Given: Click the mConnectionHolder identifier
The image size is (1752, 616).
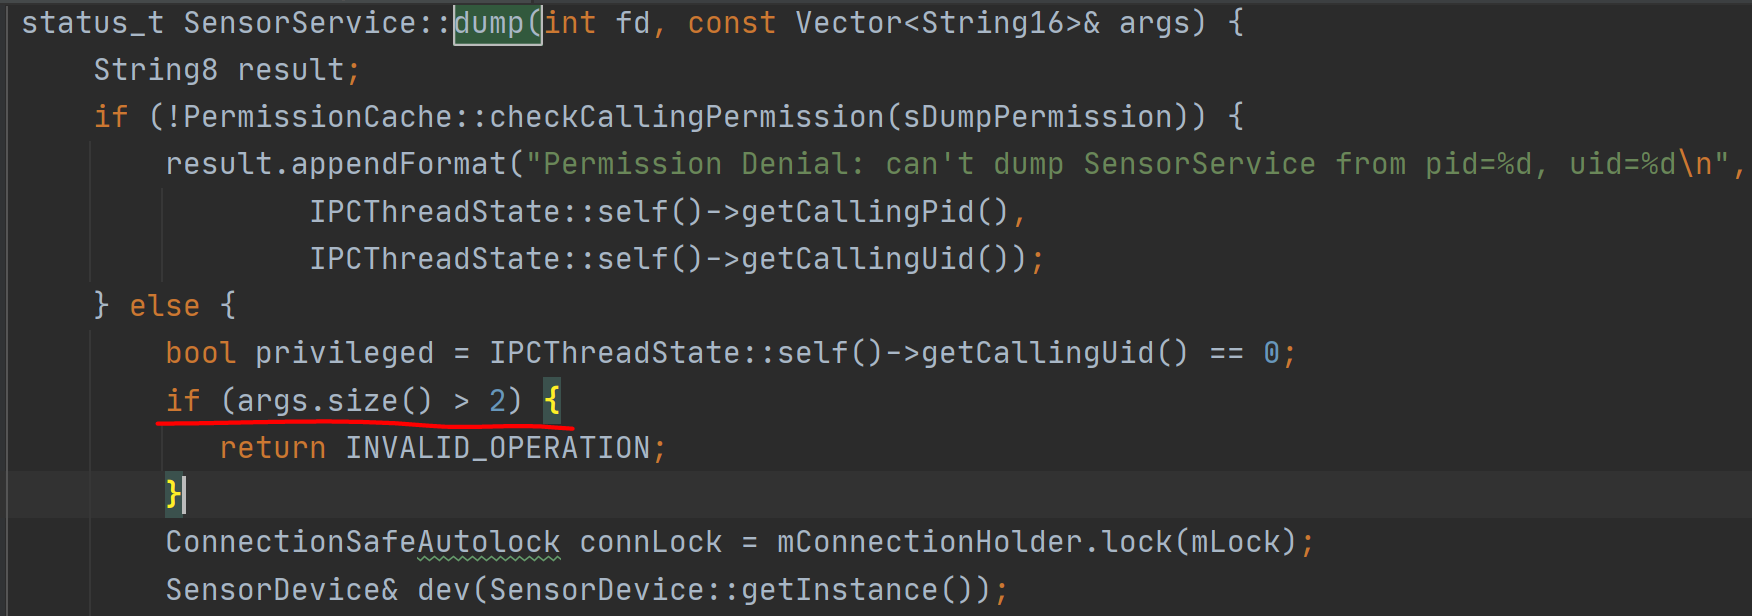Looking at the screenshot, I should 929,542.
